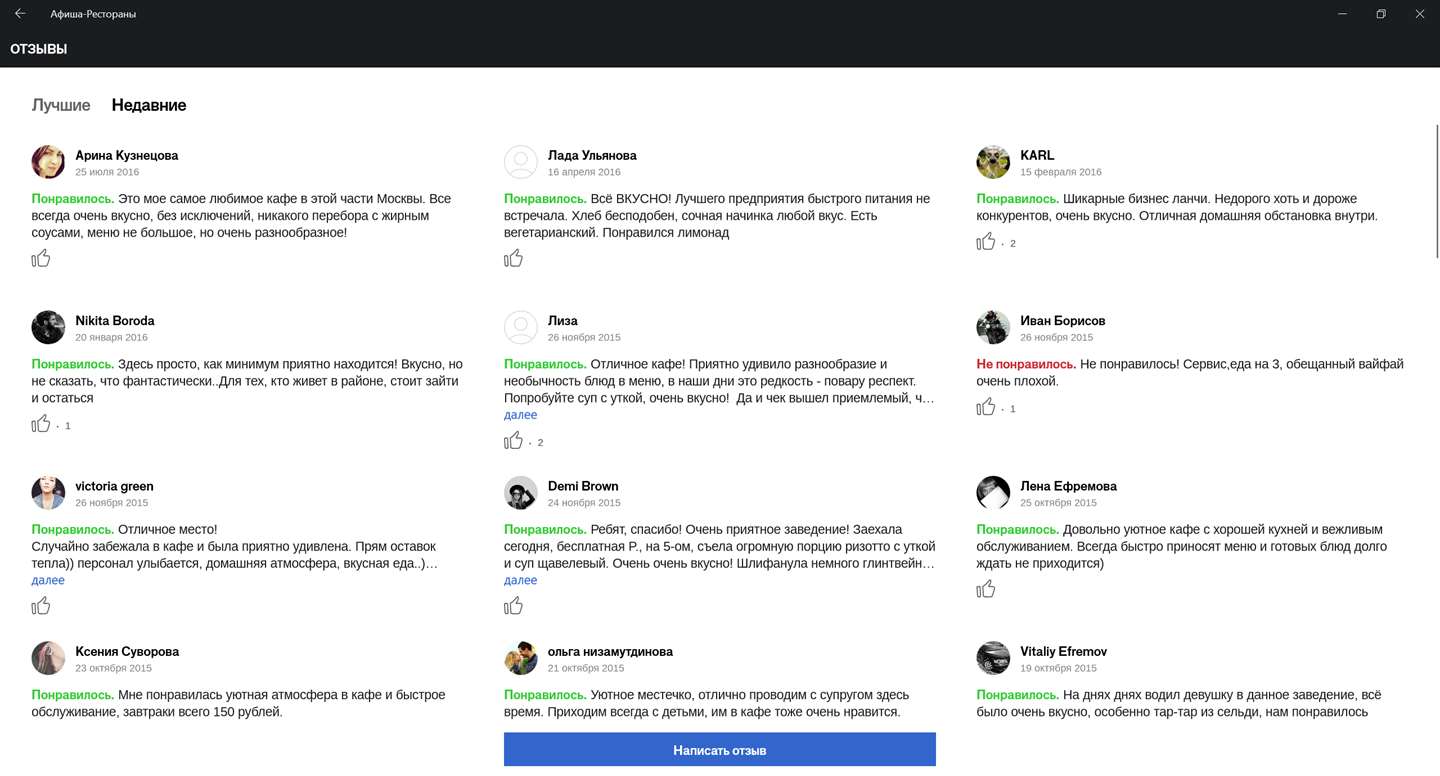The image size is (1440, 776).
Task: Like KARL's review about business lunches
Action: pyautogui.click(x=986, y=242)
